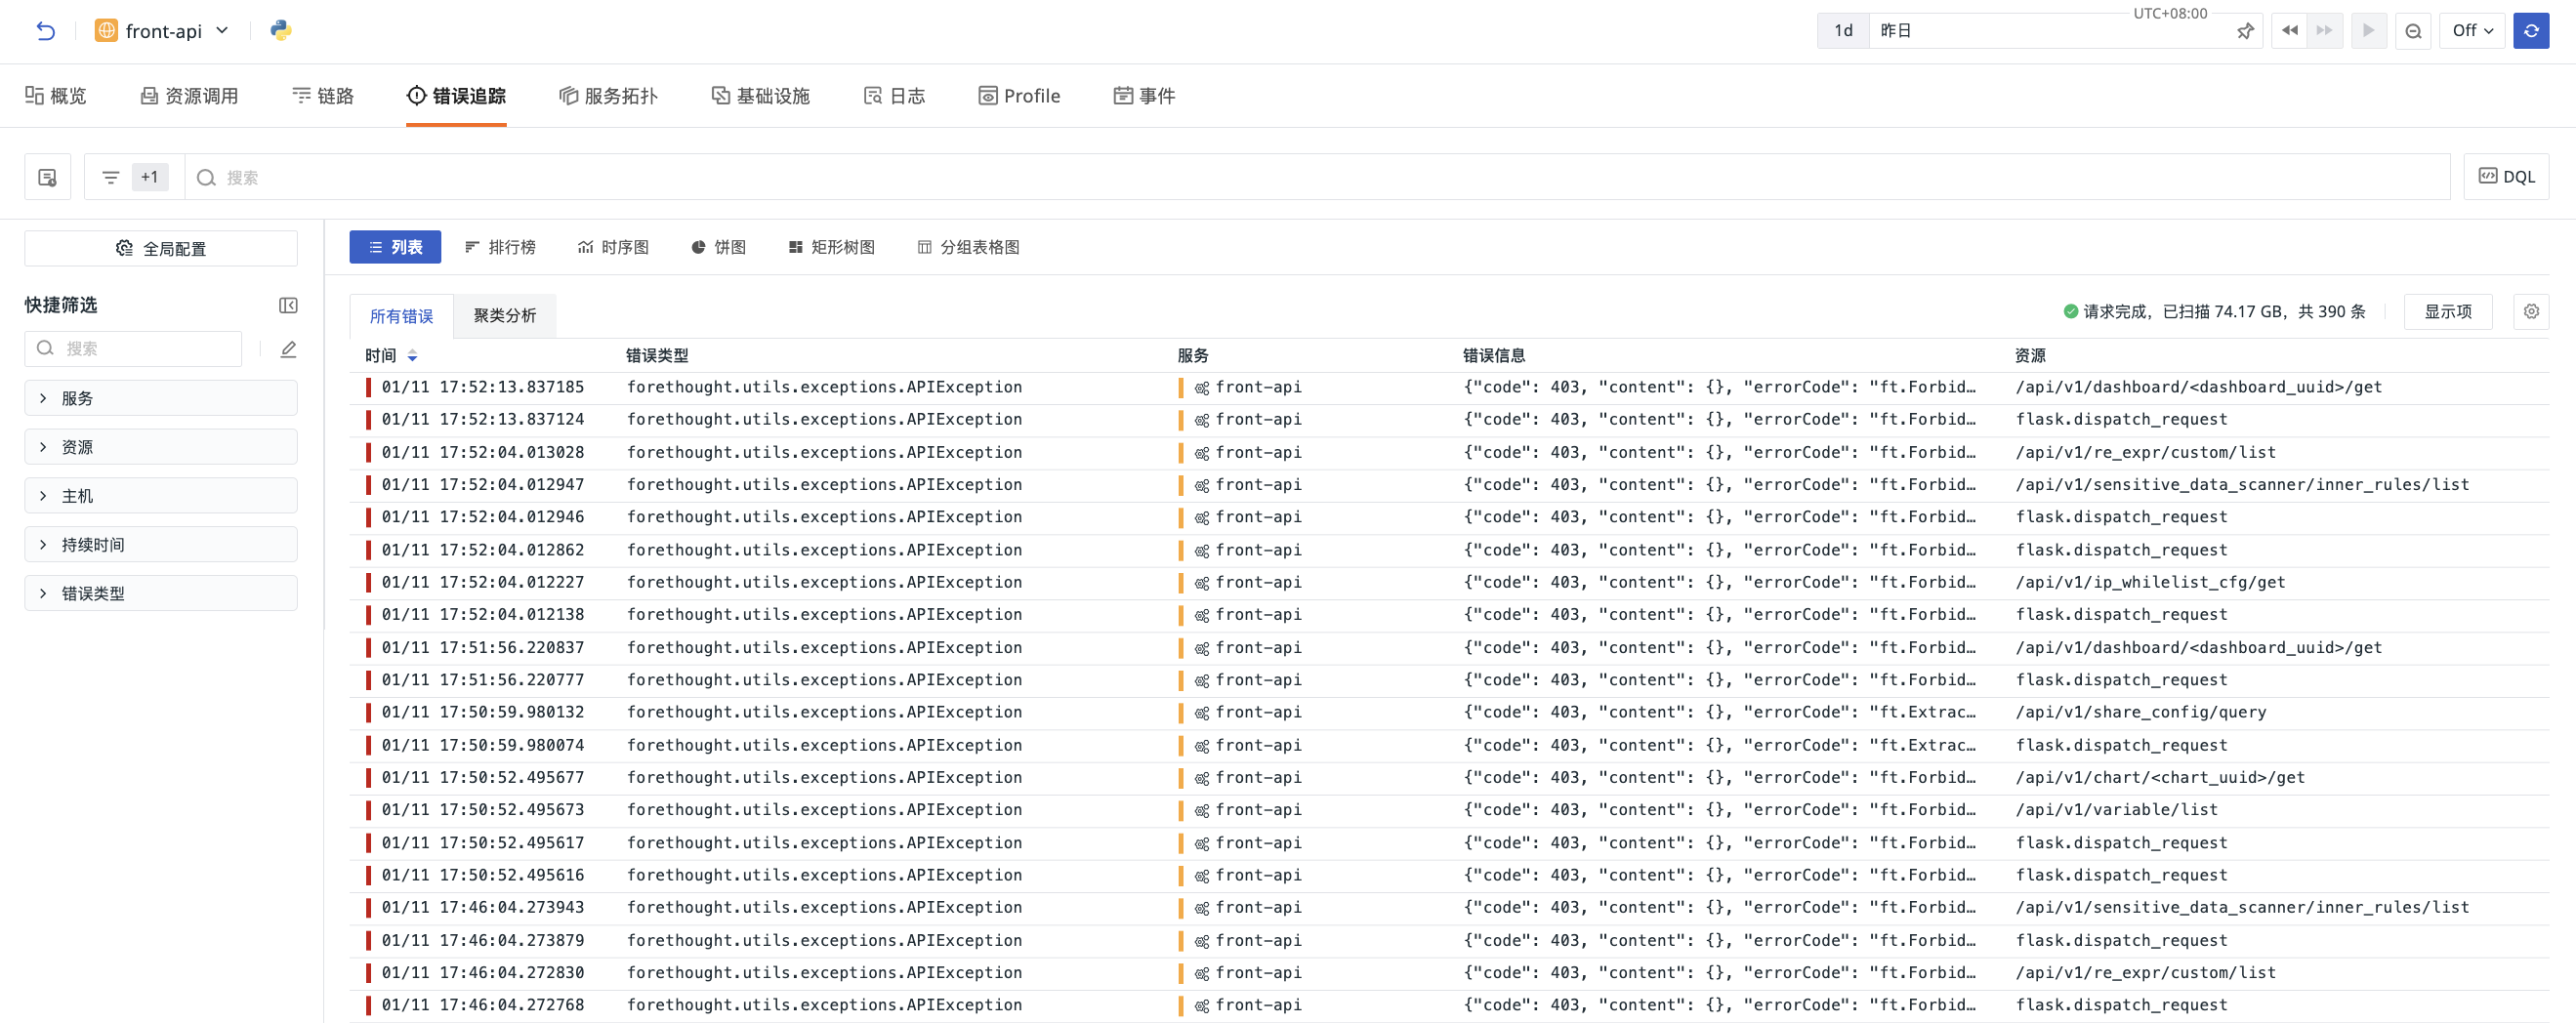2576x1023 pixels.
Task: Open the Off auto-refresh dropdown
Action: click(2472, 31)
